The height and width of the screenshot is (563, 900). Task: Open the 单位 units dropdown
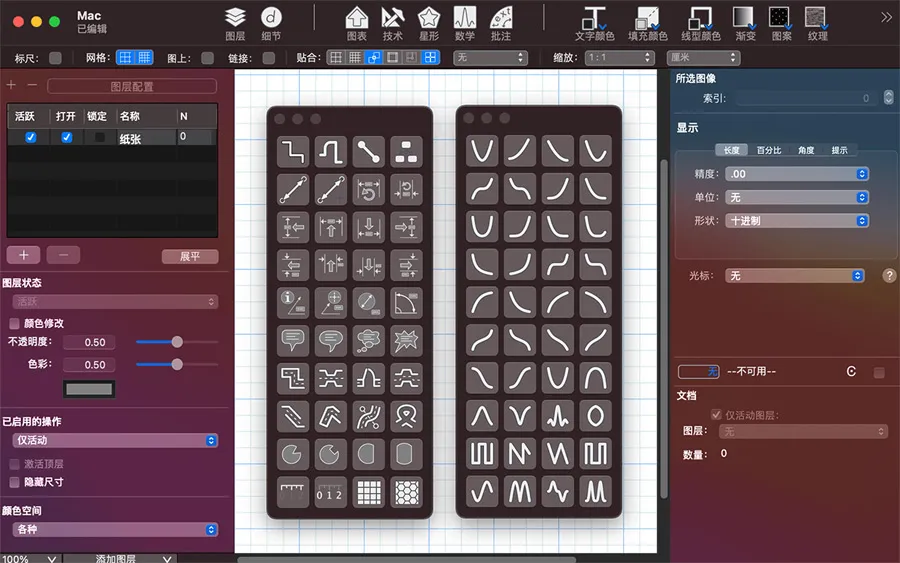pos(797,197)
